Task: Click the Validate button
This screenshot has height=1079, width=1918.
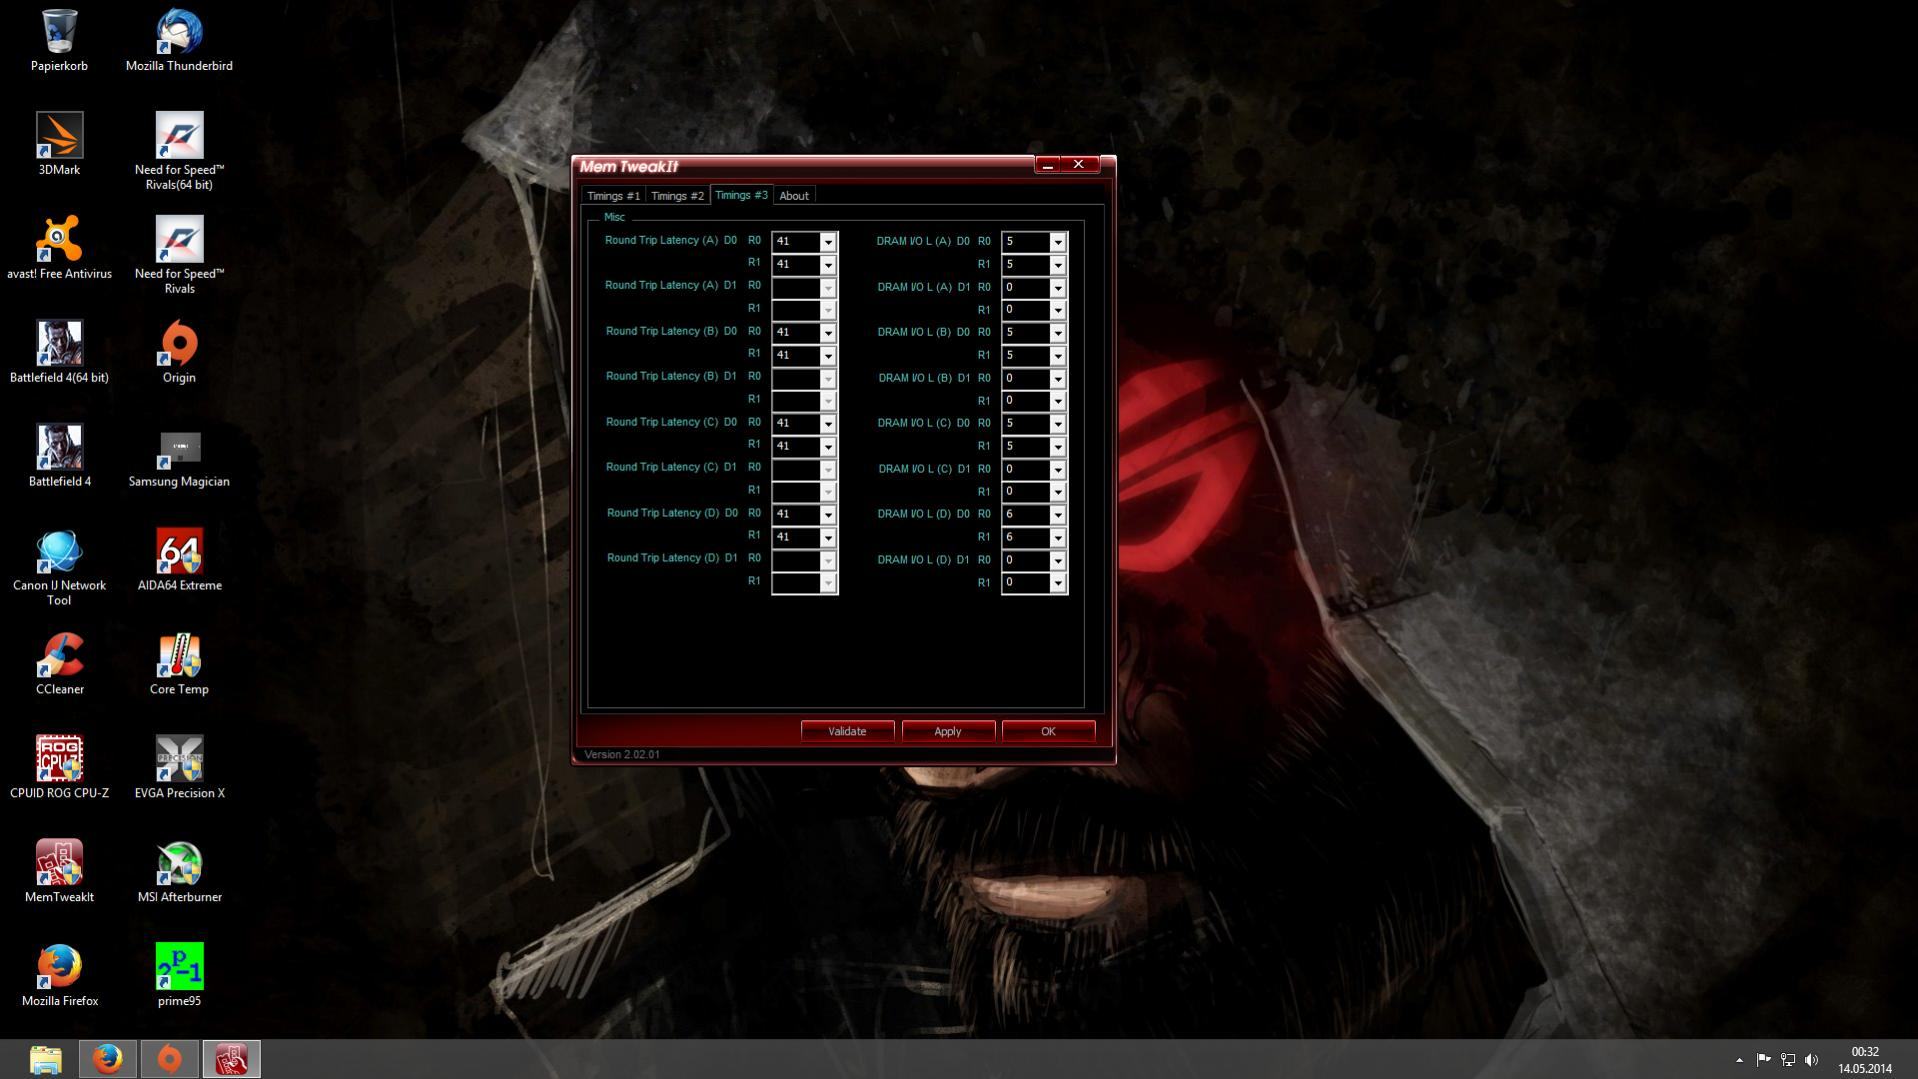Action: pos(847,731)
